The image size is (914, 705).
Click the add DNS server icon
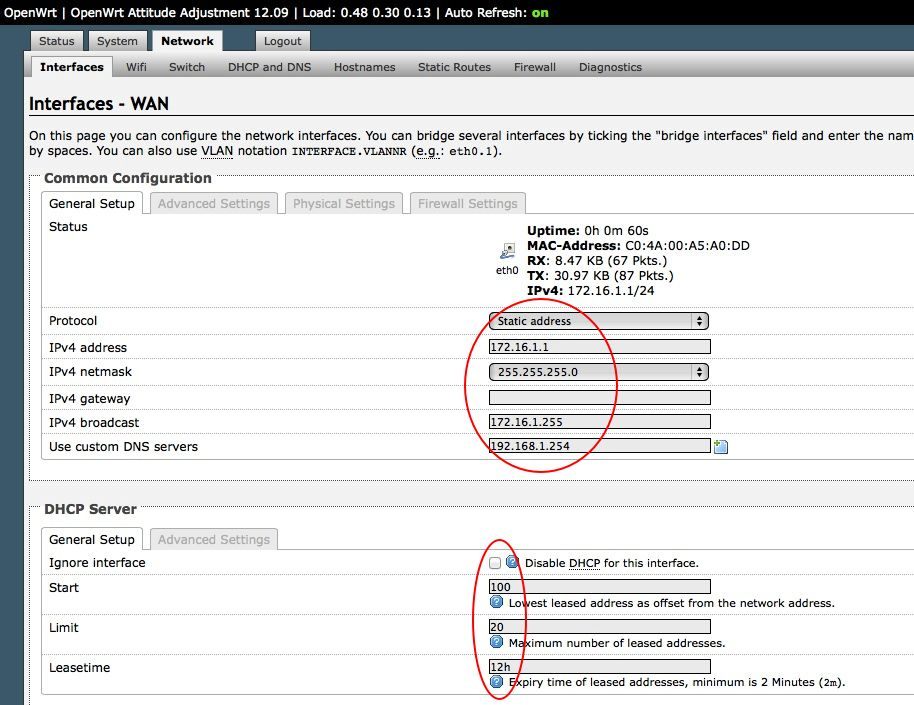[x=720, y=447]
